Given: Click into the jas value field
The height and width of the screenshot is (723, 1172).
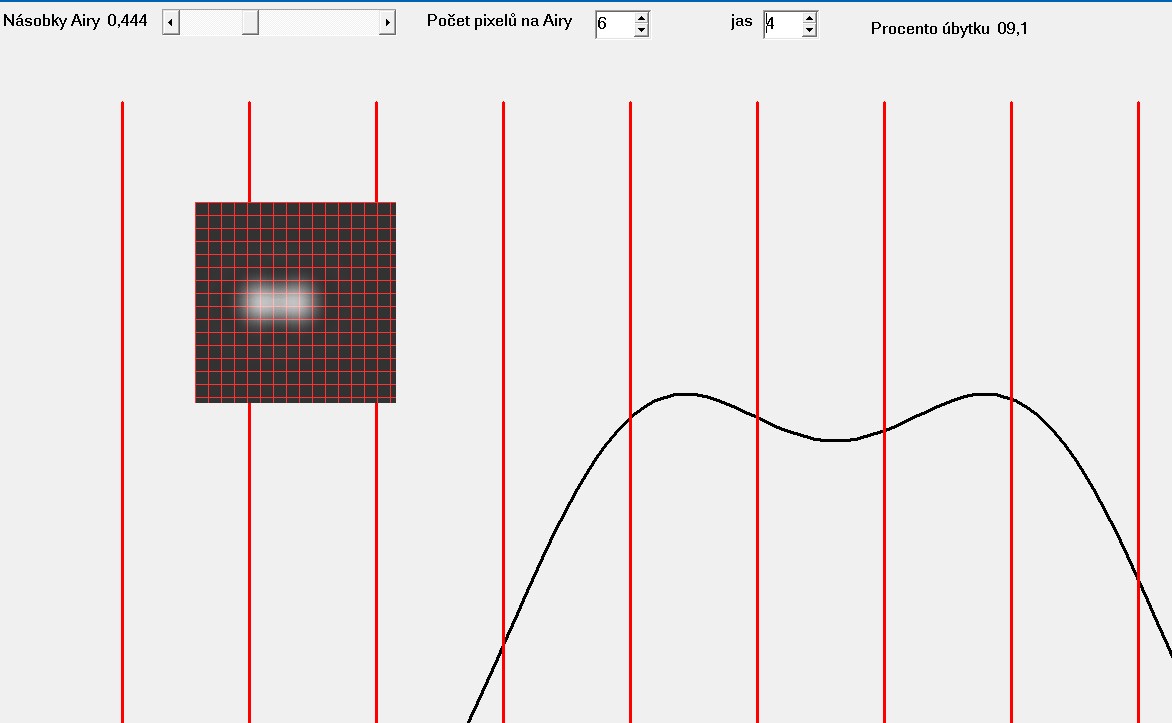Looking at the screenshot, I should tap(781, 24).
